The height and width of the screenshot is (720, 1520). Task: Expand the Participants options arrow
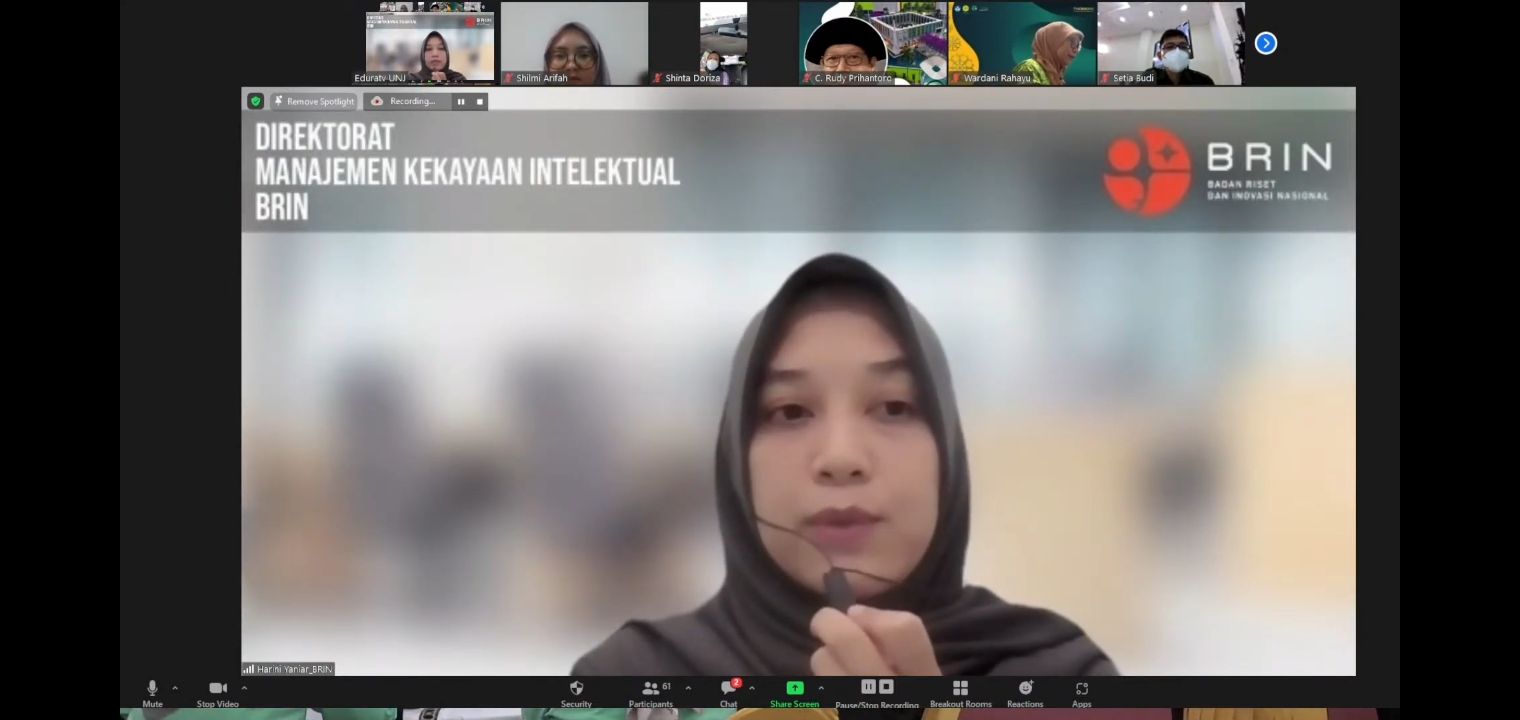pyautogui.click(x=688, y=688)
